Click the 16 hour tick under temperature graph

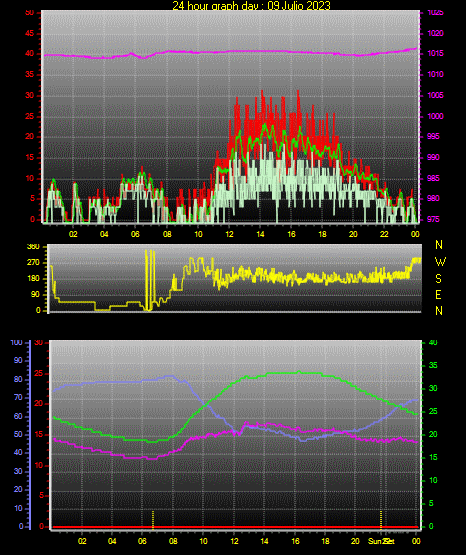coord(295,541)
